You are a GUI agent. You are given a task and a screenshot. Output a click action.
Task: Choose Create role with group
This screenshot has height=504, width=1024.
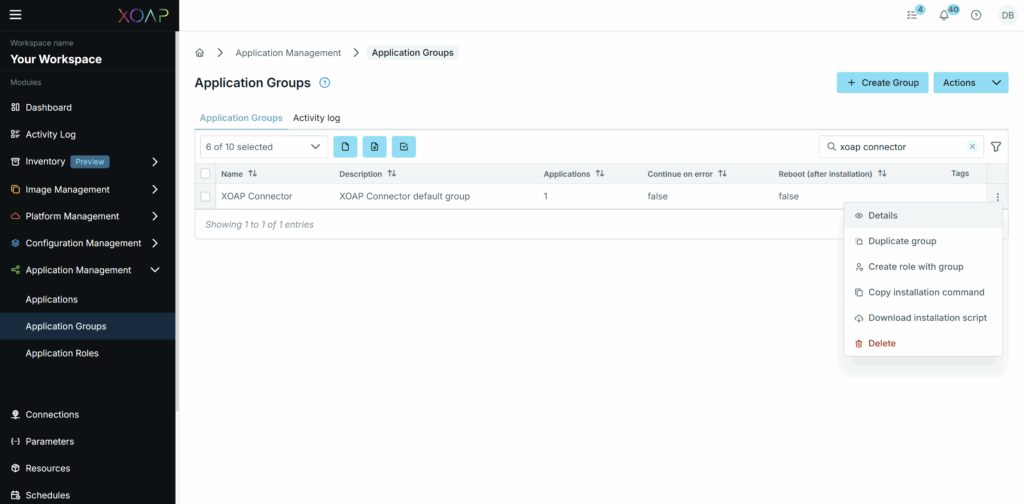click(923, 266)
